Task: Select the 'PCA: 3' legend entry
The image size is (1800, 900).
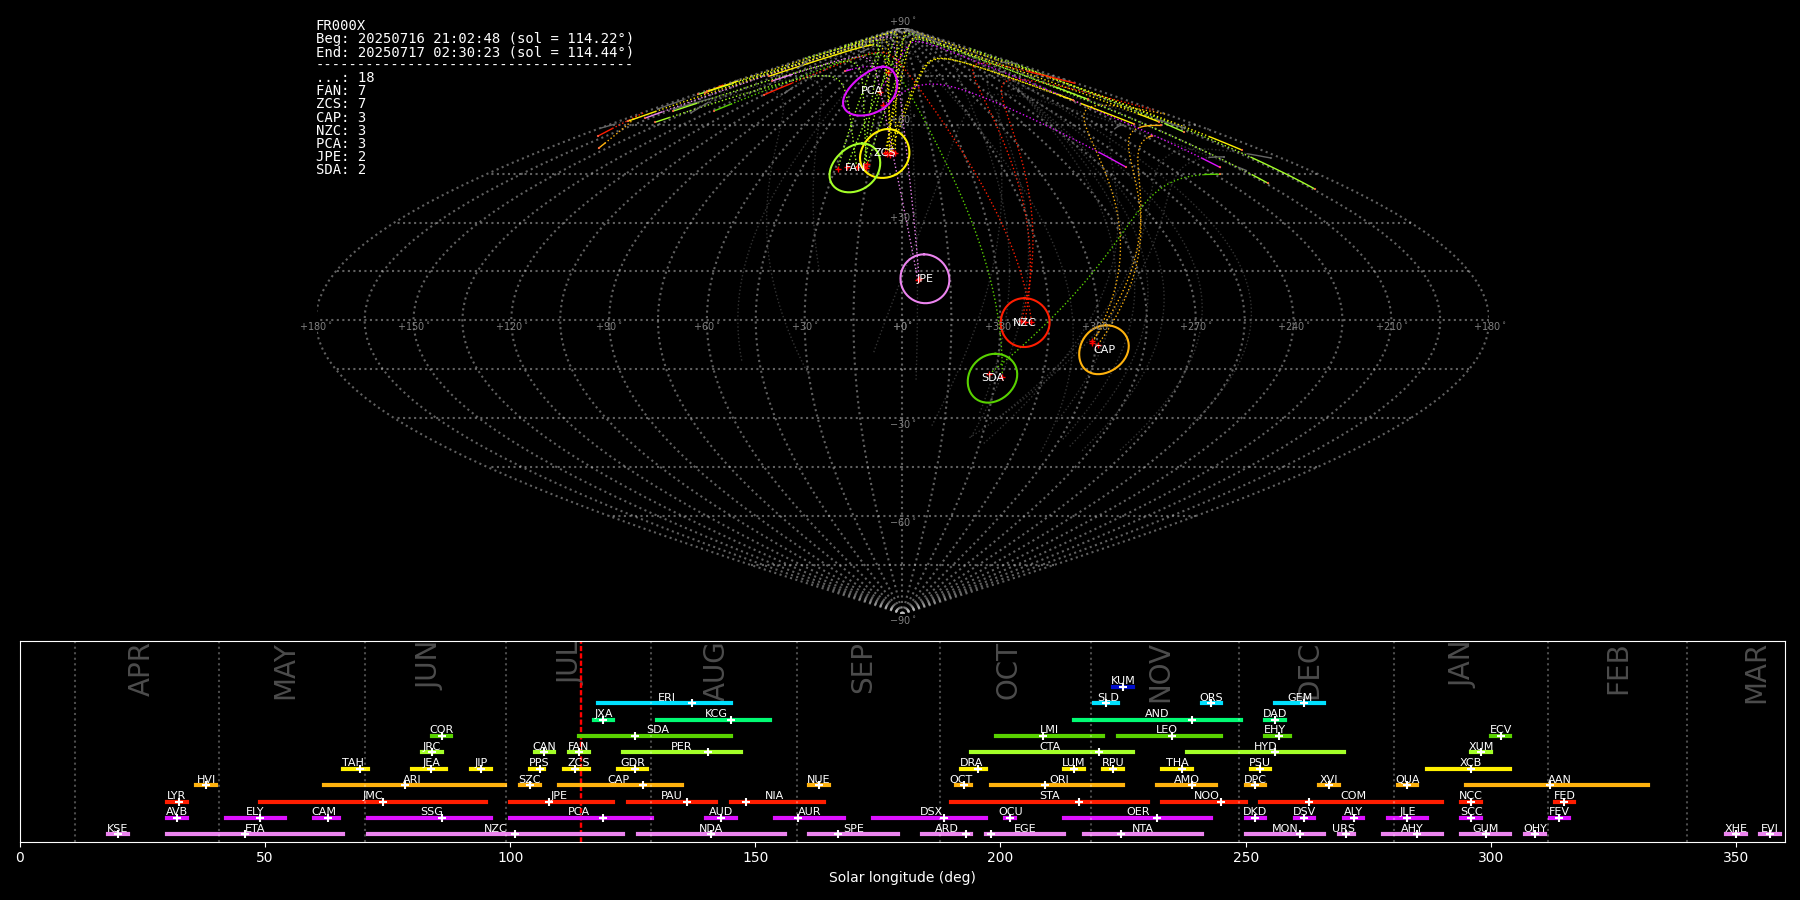Action: coord(341,143)
